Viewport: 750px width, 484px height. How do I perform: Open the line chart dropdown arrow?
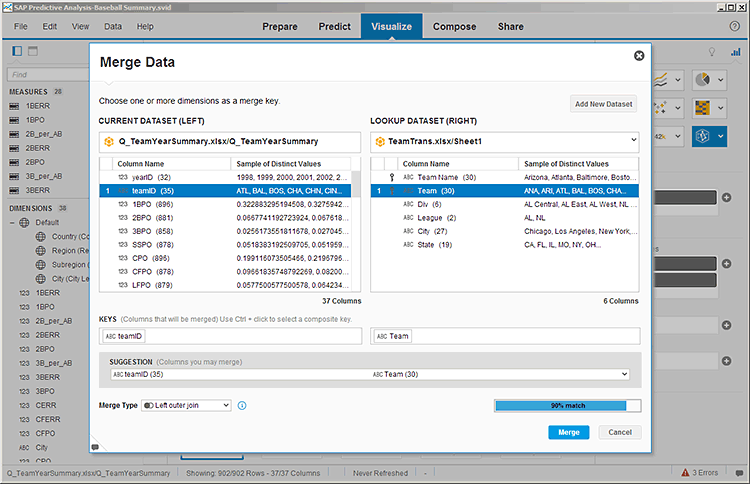(x=678, y=80)
